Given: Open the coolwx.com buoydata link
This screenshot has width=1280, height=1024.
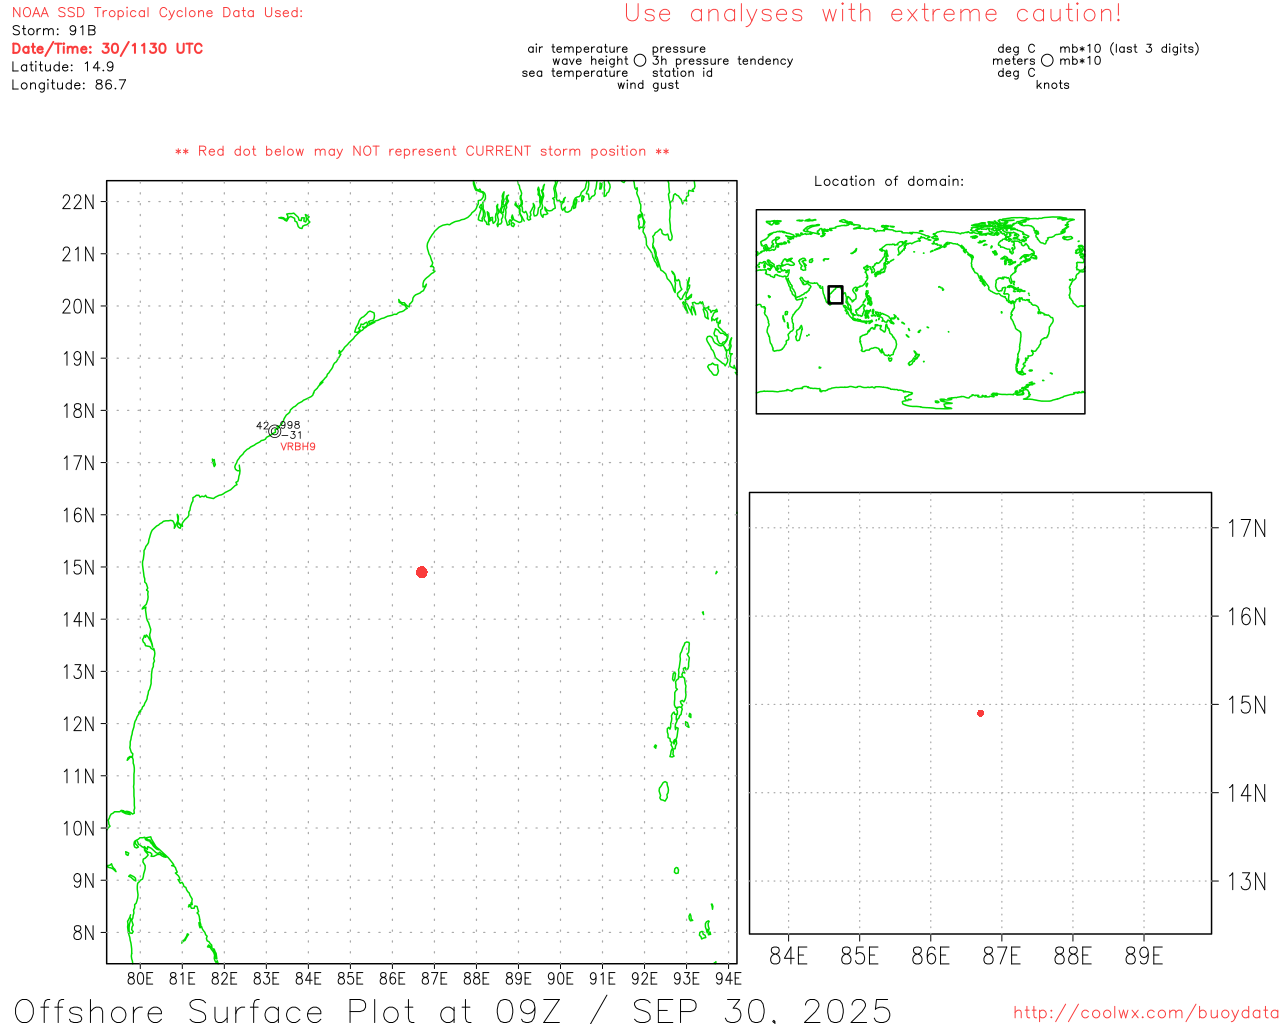Looking at the screenshot, I should (x=1145, y=1013).
